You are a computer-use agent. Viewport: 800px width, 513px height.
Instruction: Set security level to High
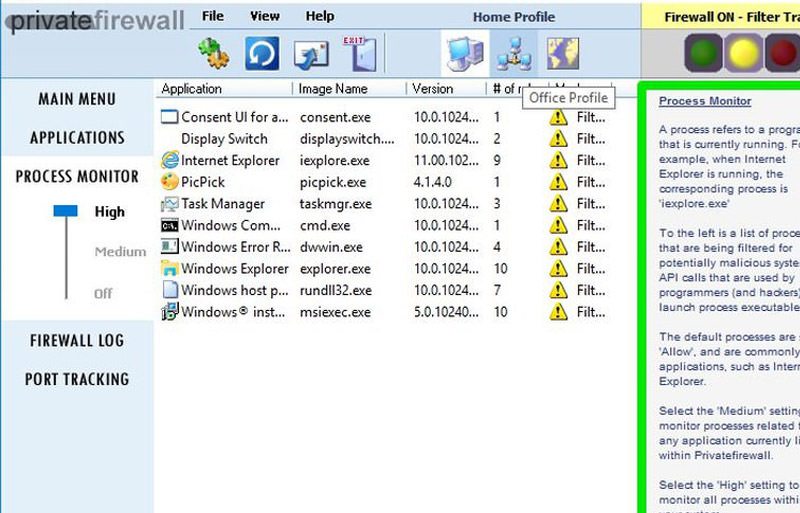110,212
